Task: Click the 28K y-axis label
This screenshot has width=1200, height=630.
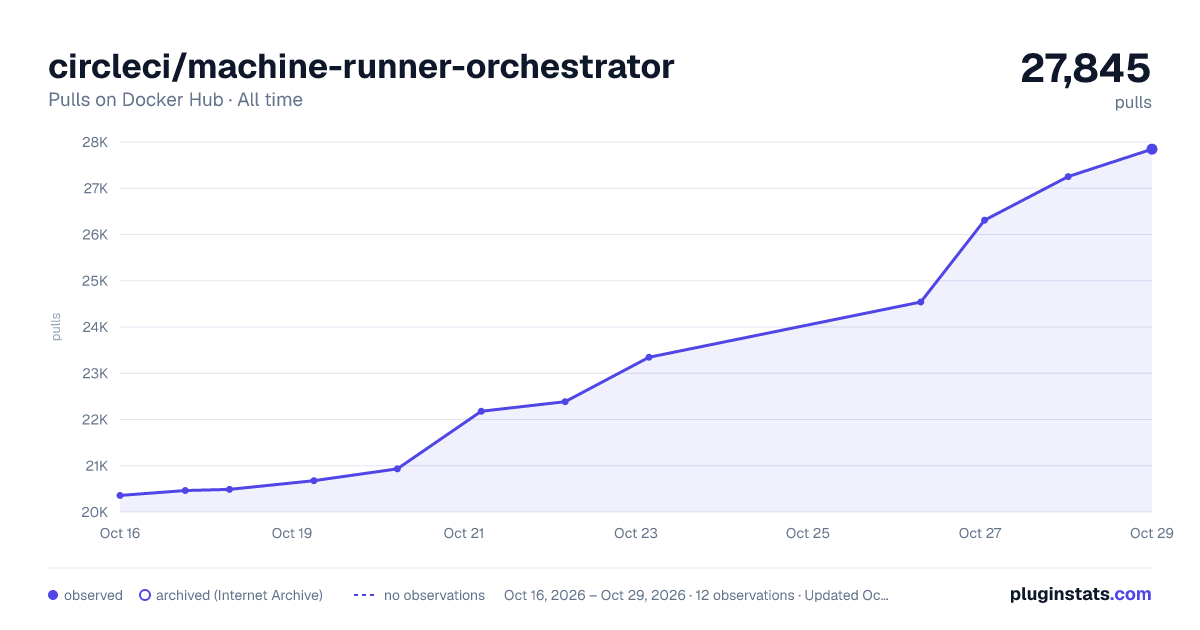Action: pos(95,142)
